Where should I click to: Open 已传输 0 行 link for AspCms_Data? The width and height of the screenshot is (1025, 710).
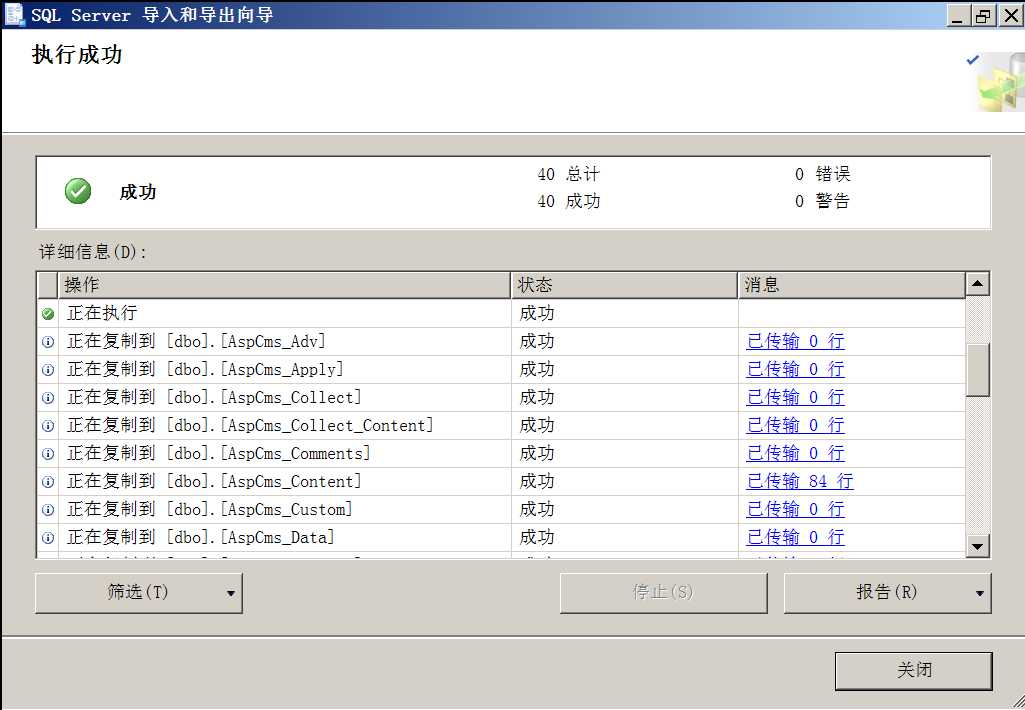click(x=796, y=537)
